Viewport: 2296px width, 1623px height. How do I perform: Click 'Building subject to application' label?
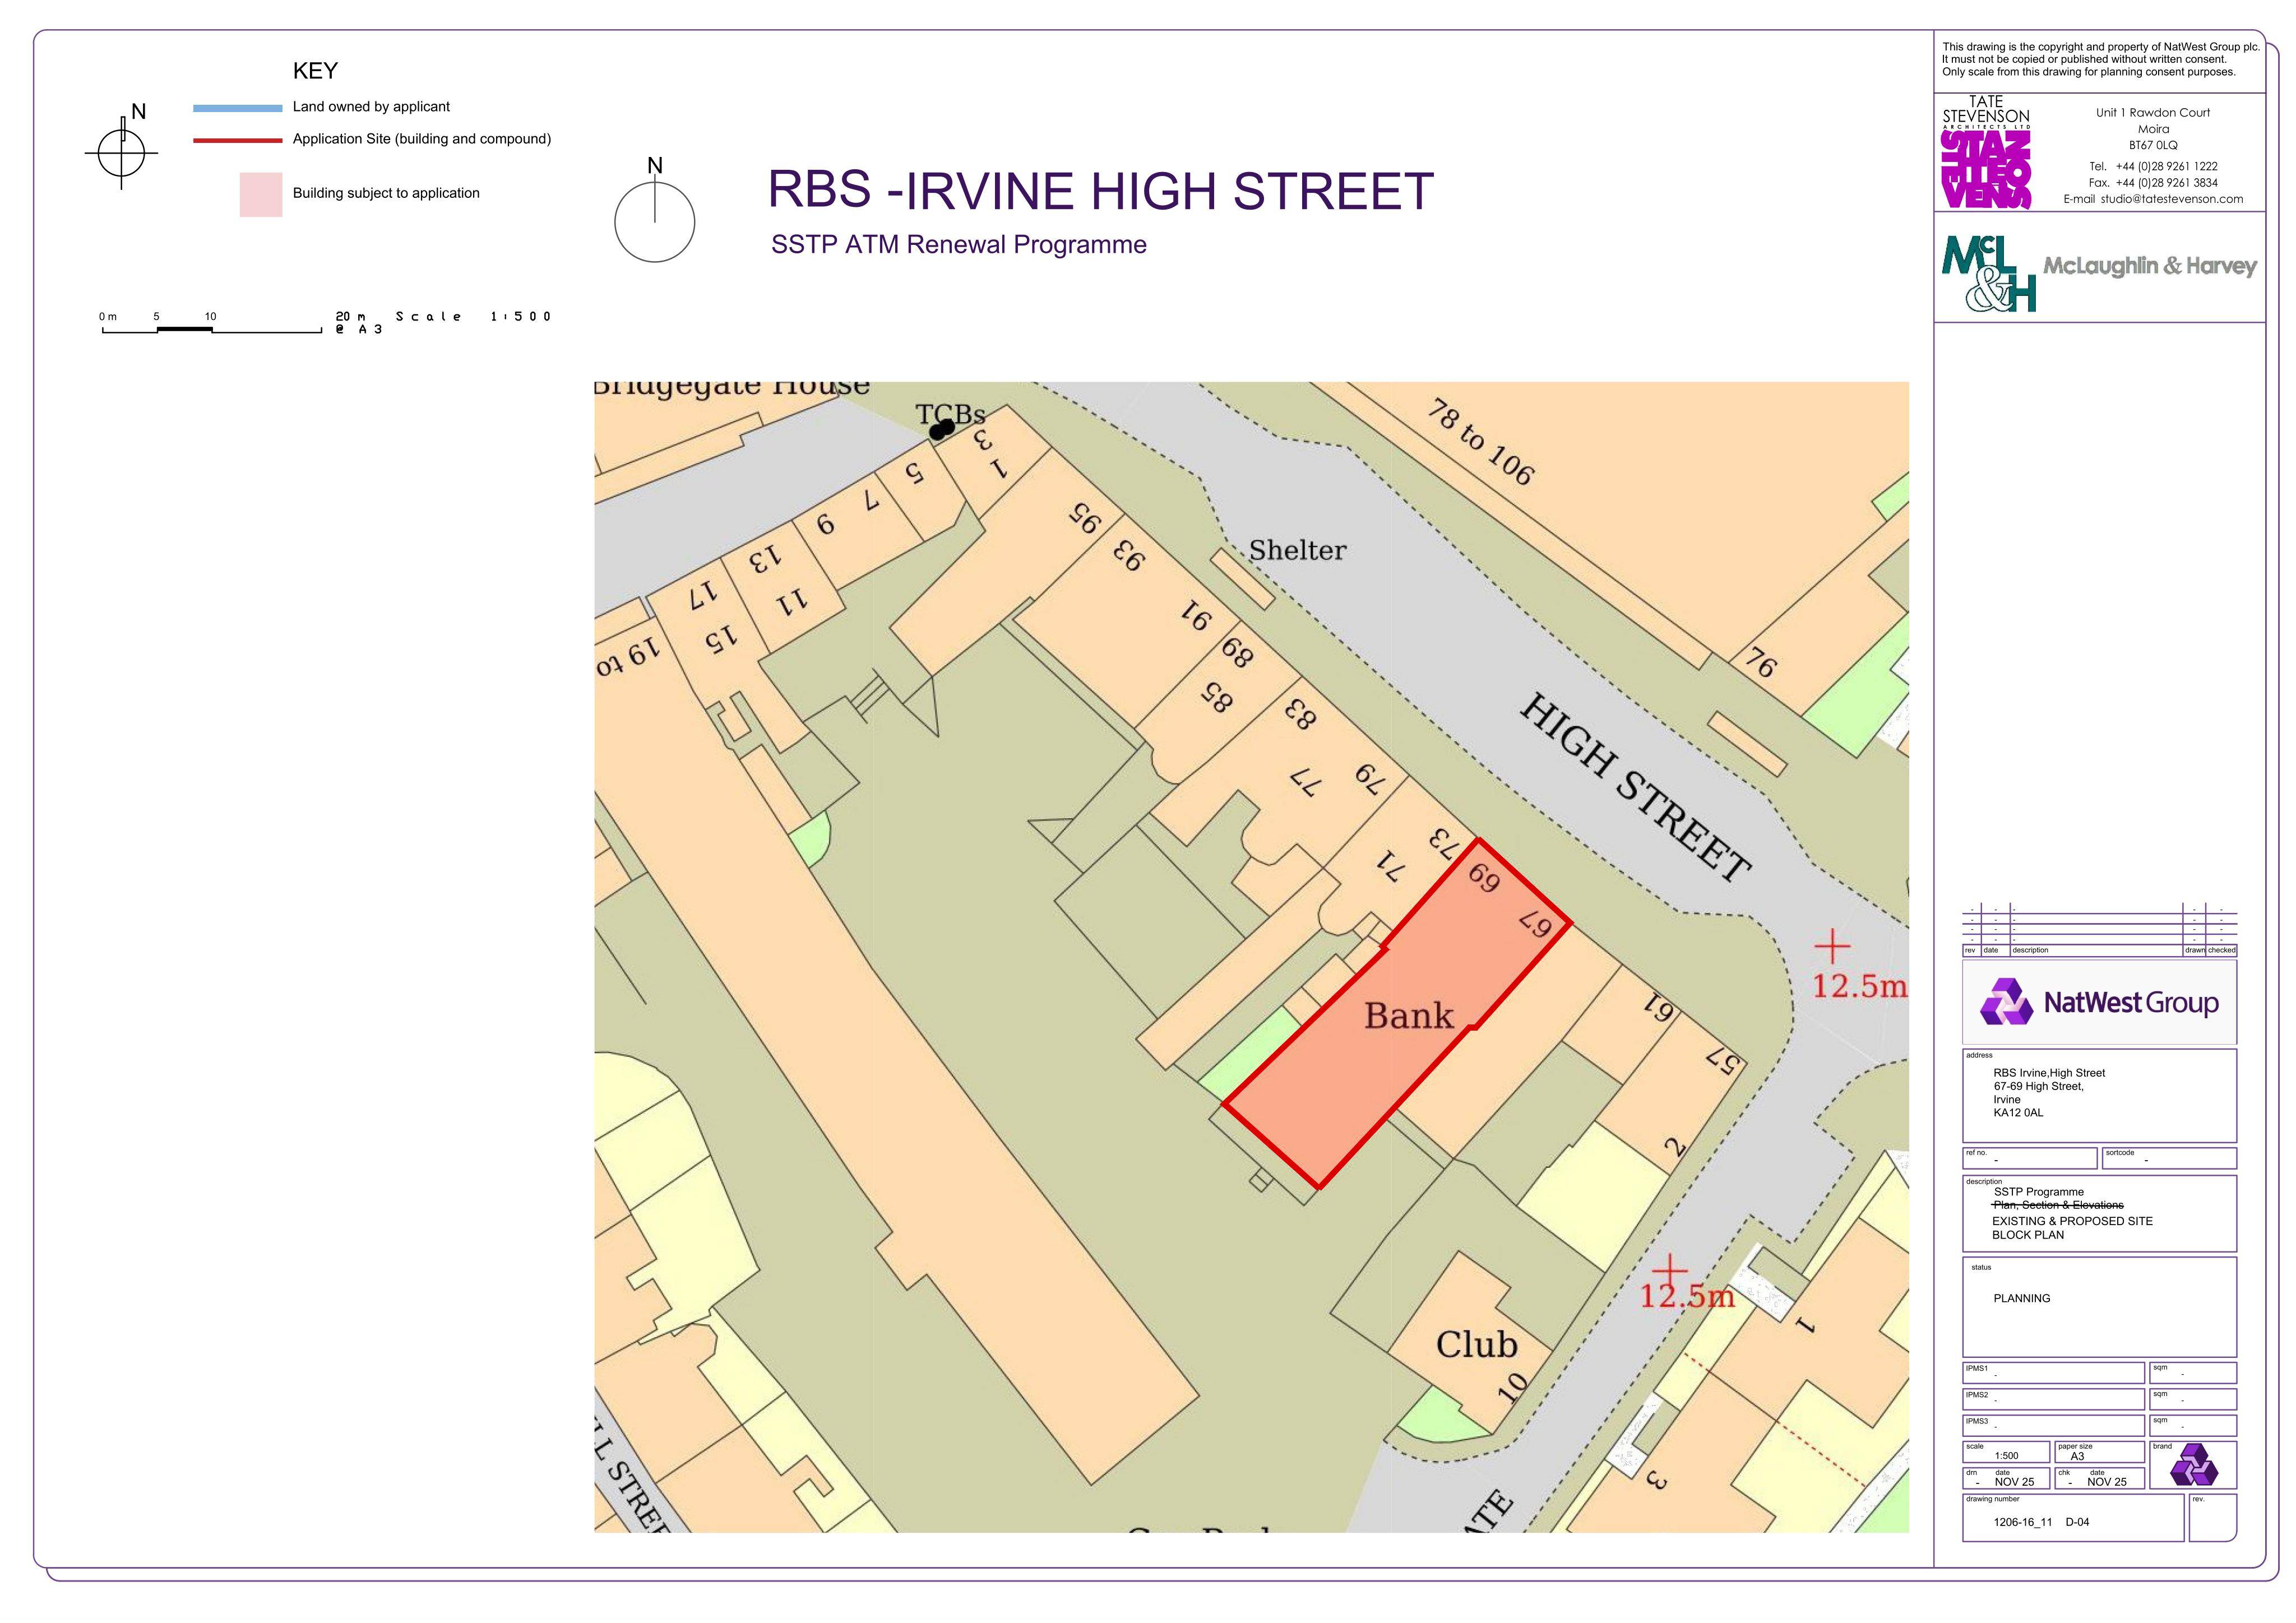click(386, 193)
